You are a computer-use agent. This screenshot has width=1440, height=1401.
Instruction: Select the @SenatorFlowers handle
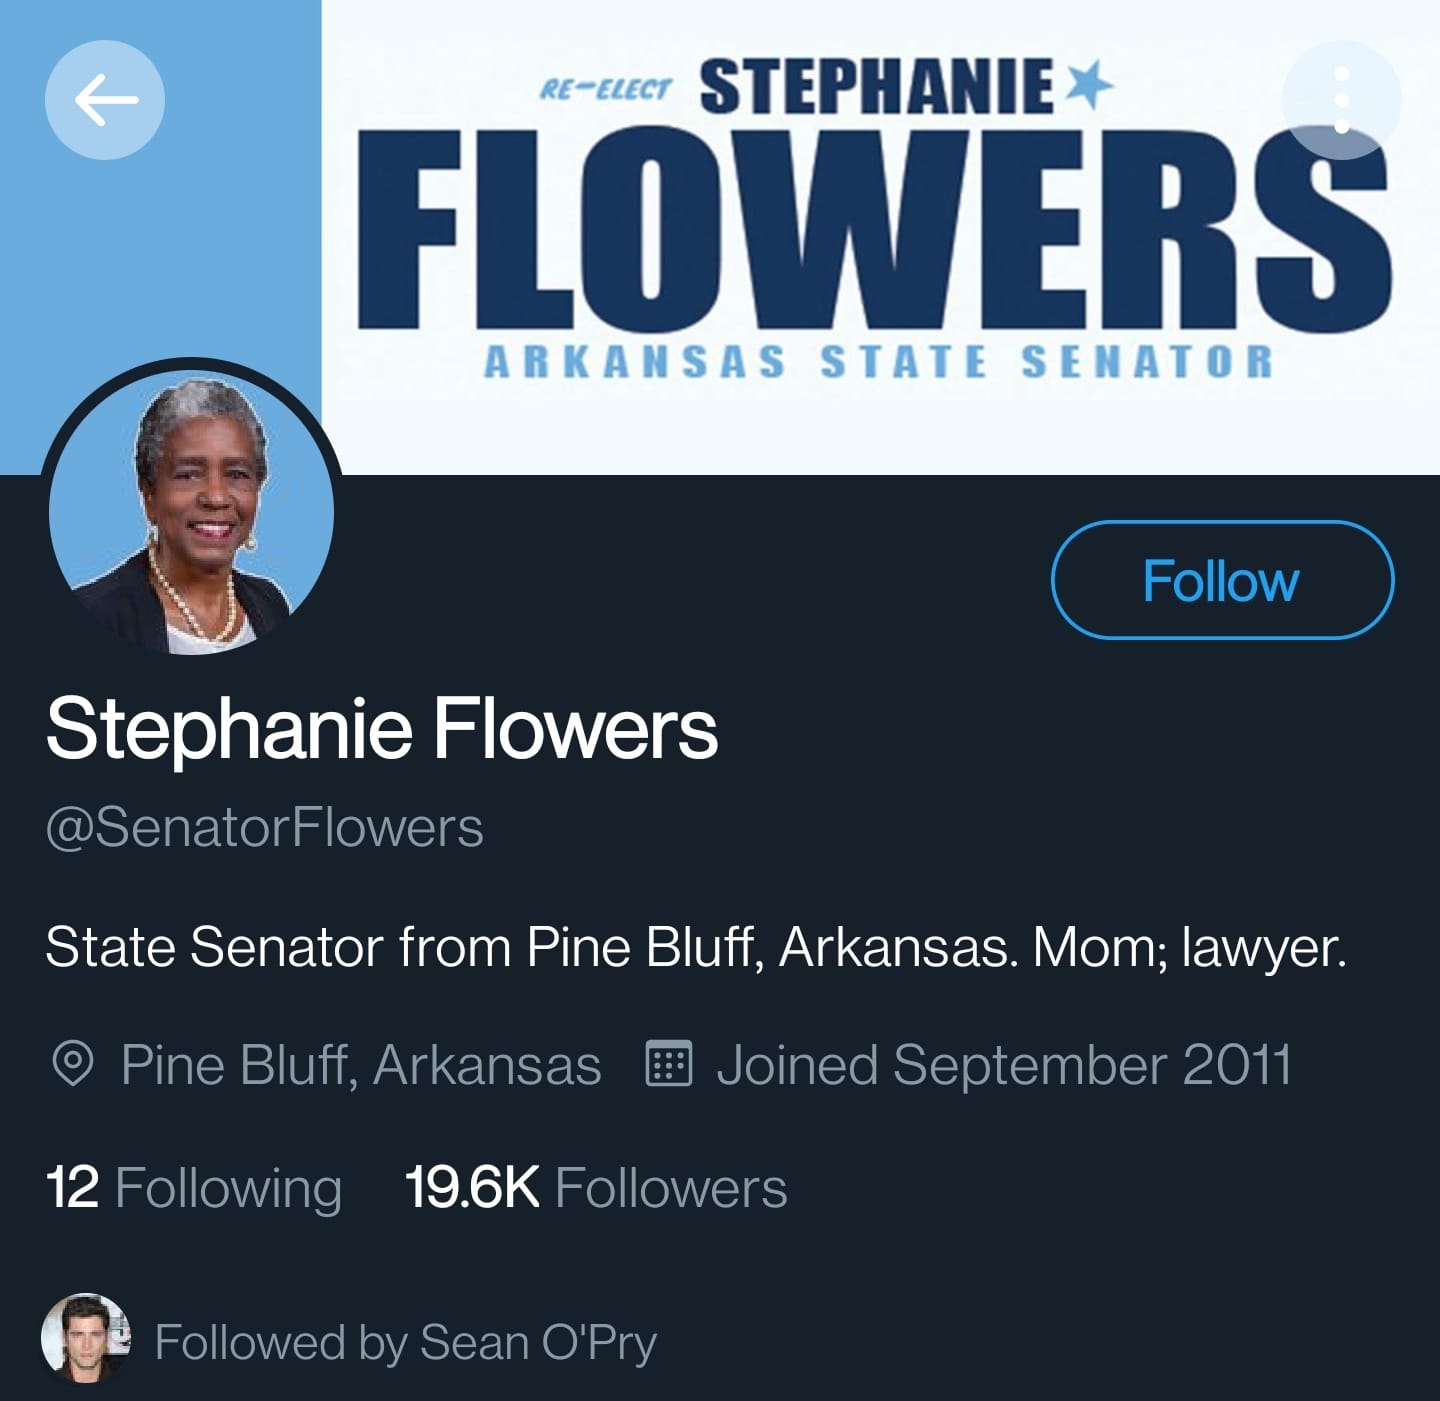coord(265,828)
